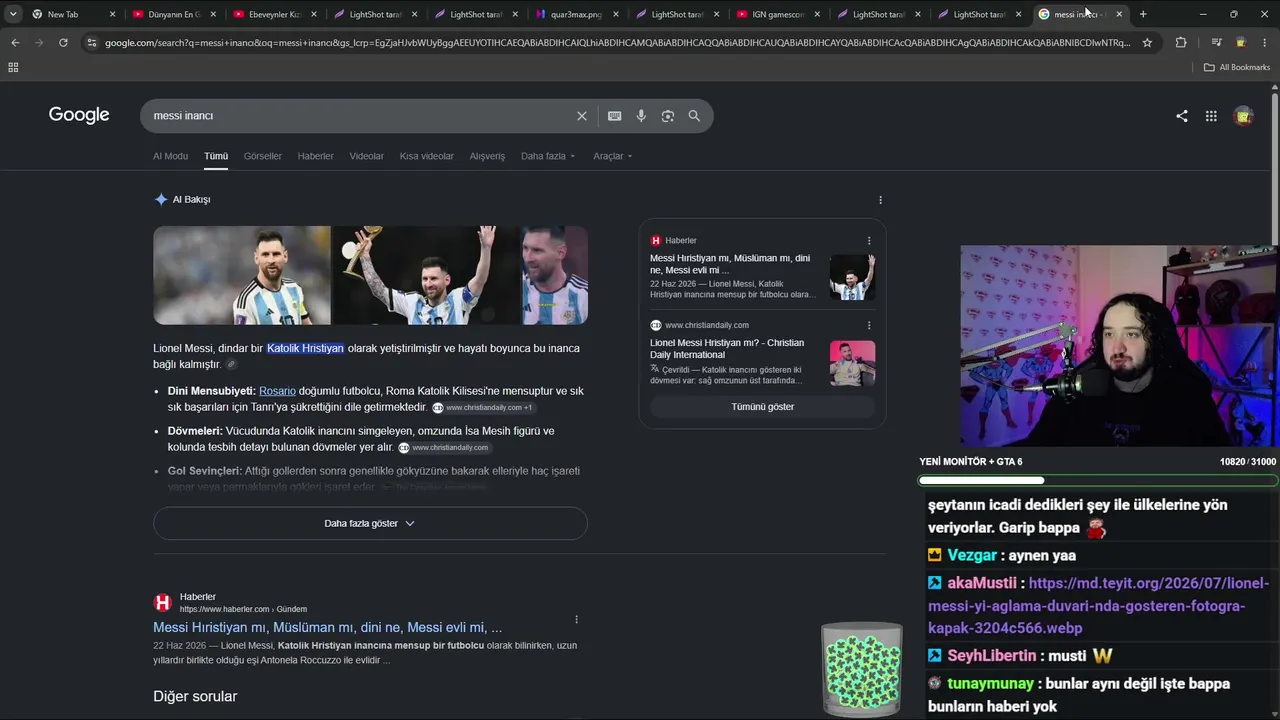
Task: Open 'Messi Hıristiyan mı, Müslüman mı' result title
Action: [x=328, y=628]
